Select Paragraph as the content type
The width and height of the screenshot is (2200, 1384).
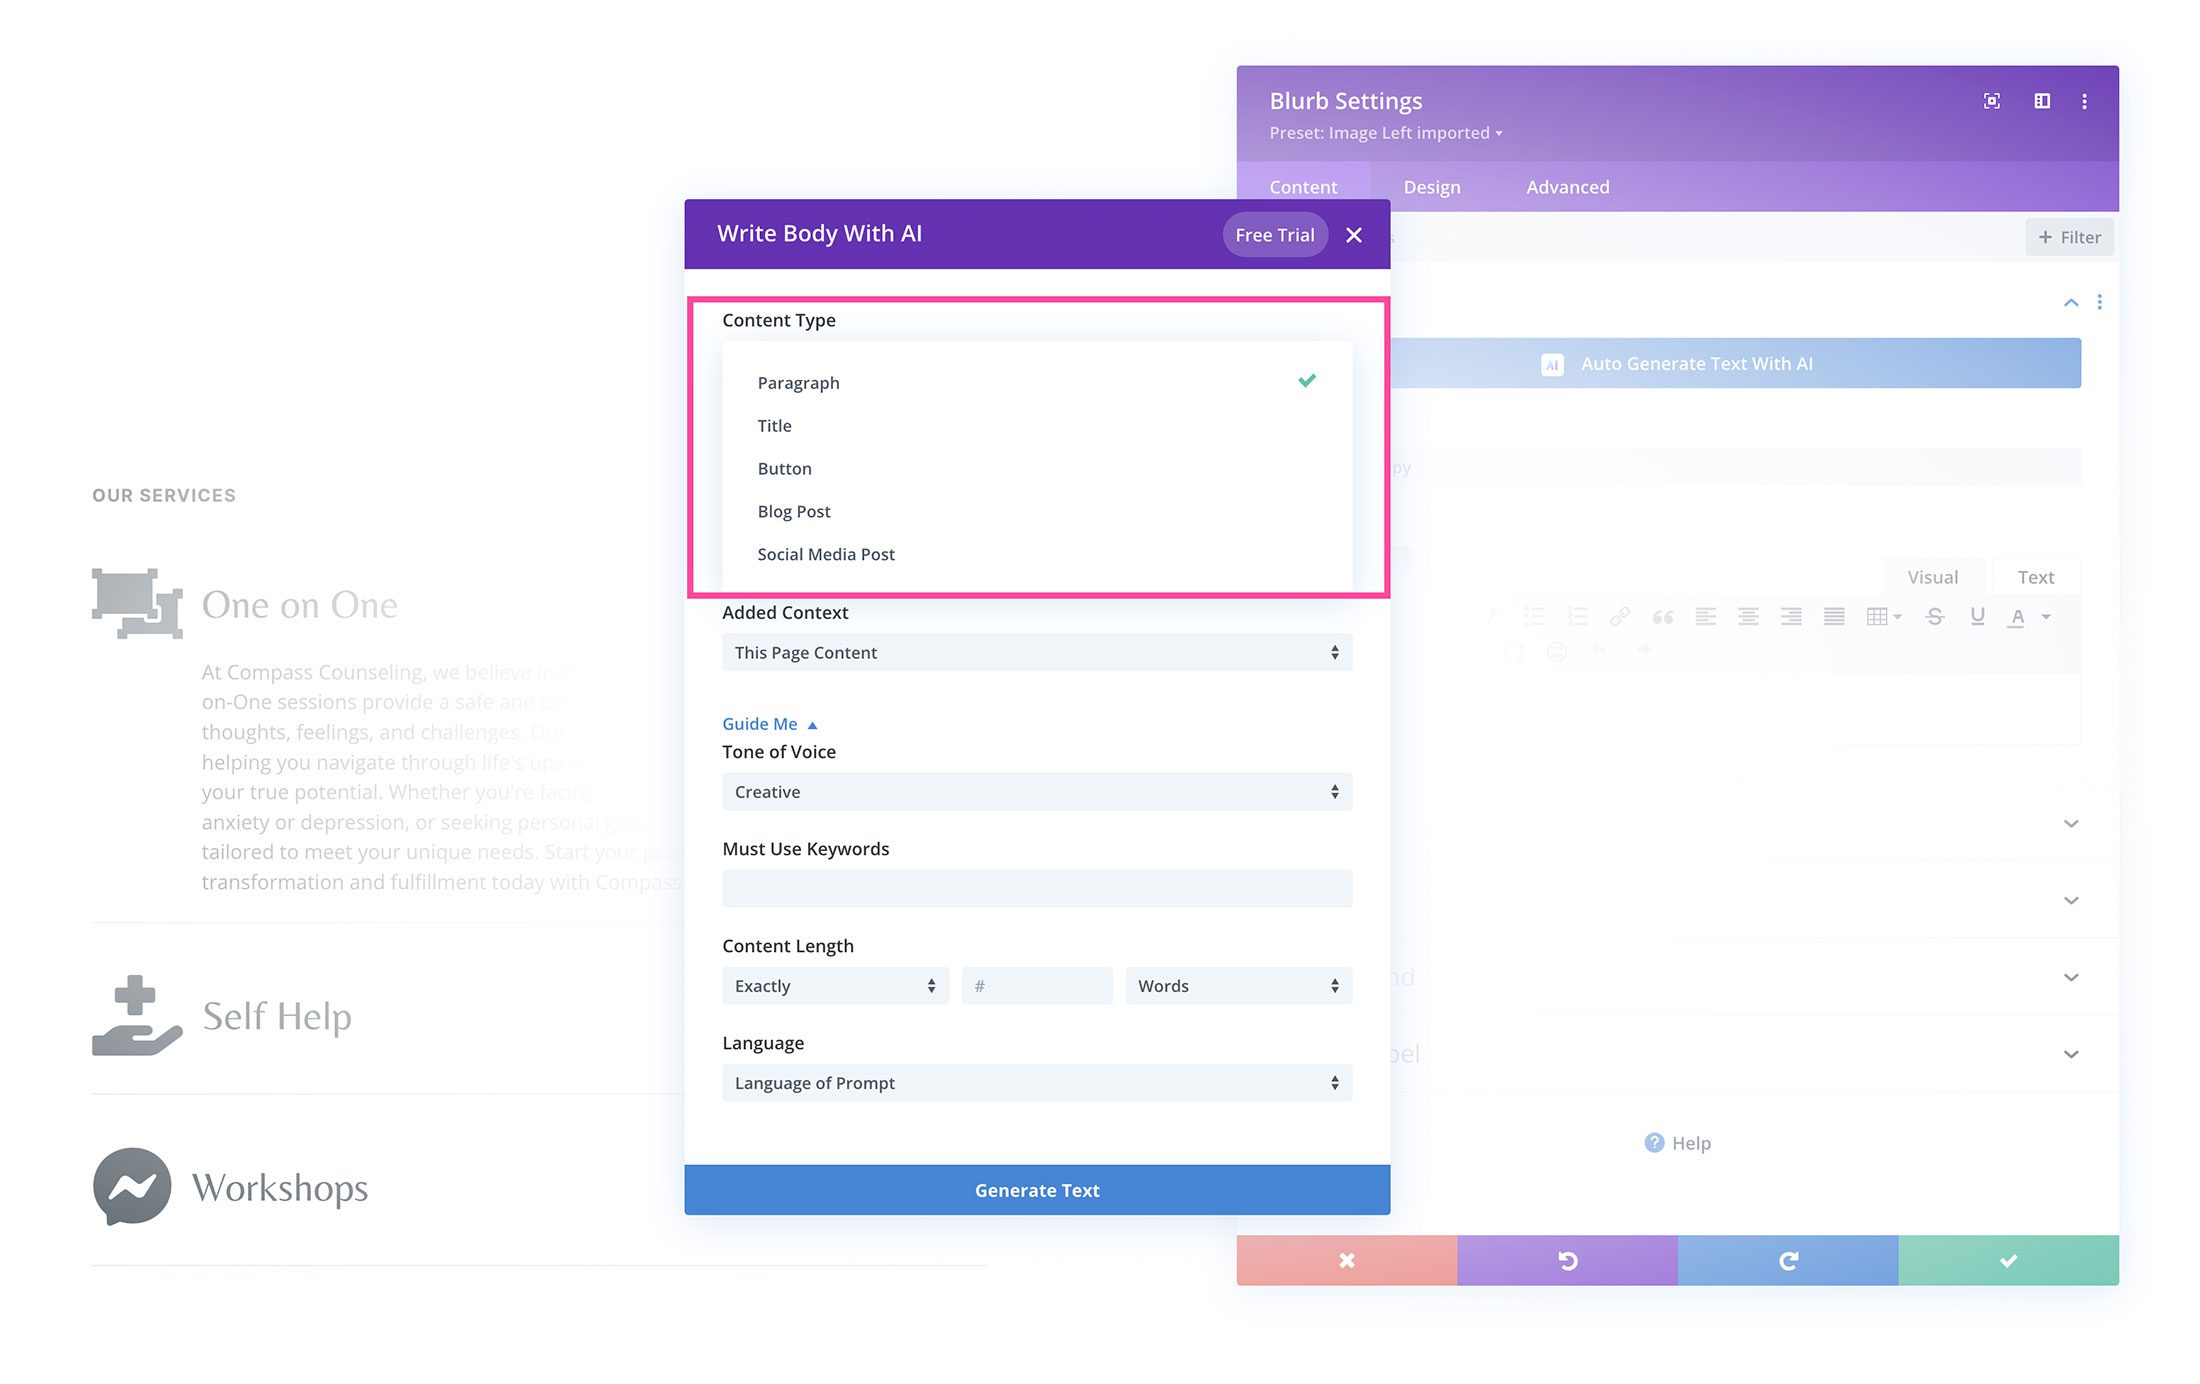tap(797, 381)
